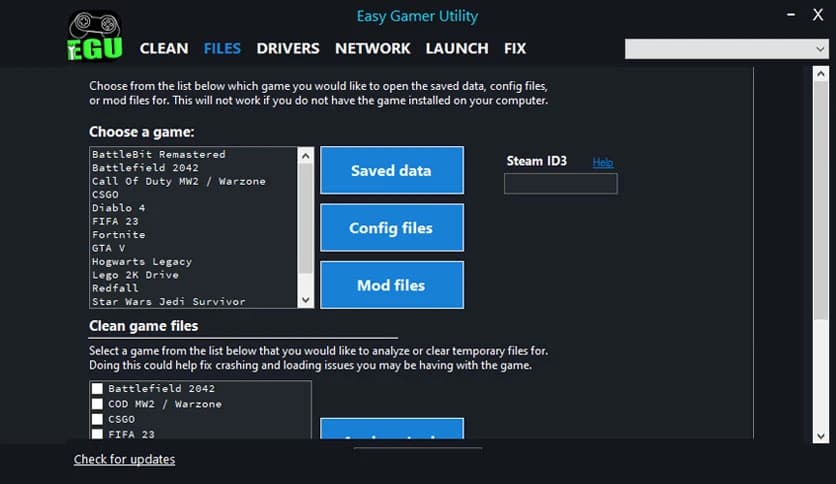The width and height of the screenshot is (836, 484).
Task: Go to the NETWORK tab
Action: [373, 49]
